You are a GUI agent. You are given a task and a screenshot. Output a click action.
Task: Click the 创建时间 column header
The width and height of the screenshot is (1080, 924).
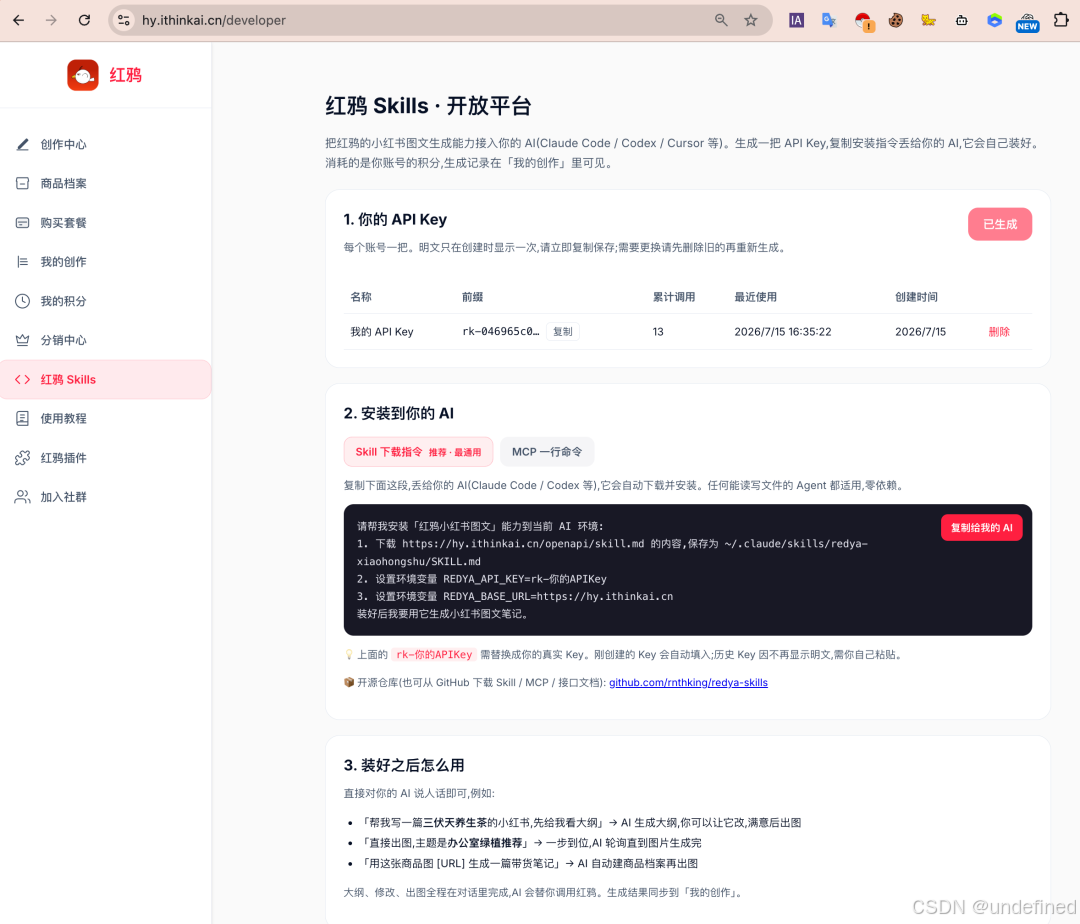[916, 297]
